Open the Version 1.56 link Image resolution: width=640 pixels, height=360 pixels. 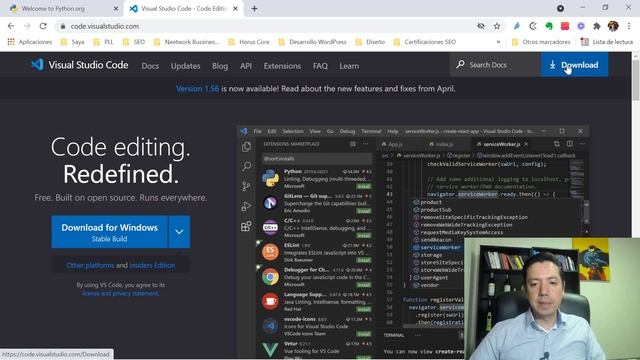pyautogui.click(x=198, y=89)
